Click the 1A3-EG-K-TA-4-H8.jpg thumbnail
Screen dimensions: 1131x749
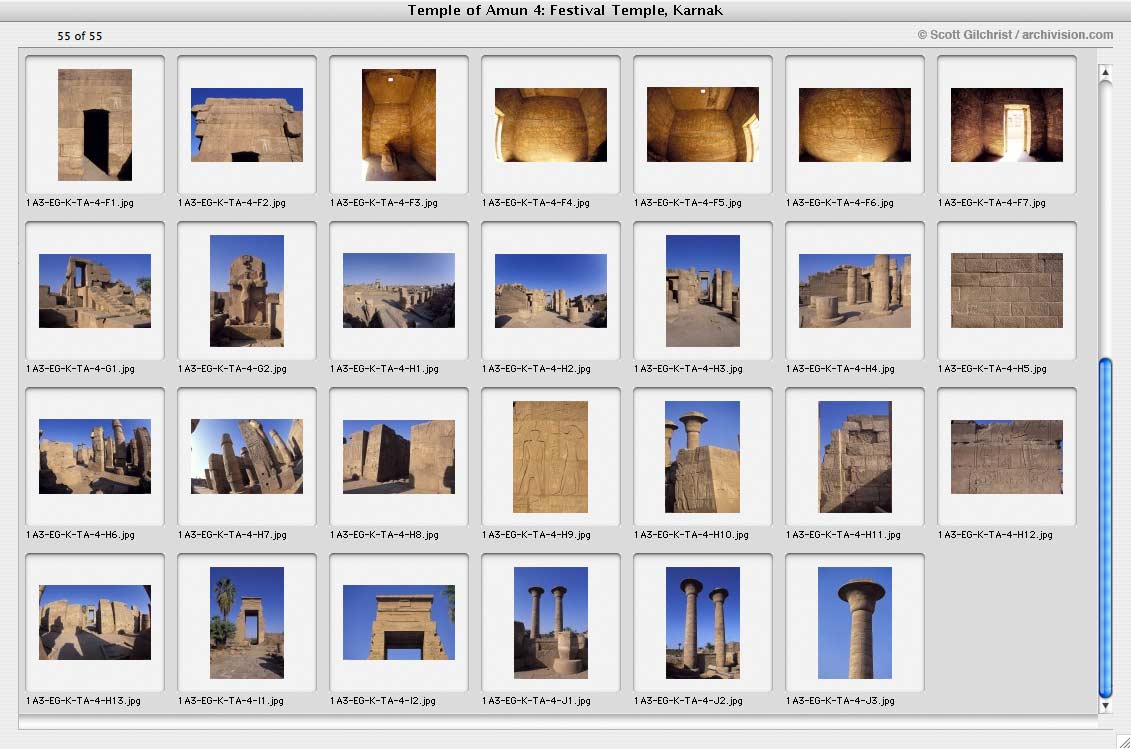click(399, 457)
